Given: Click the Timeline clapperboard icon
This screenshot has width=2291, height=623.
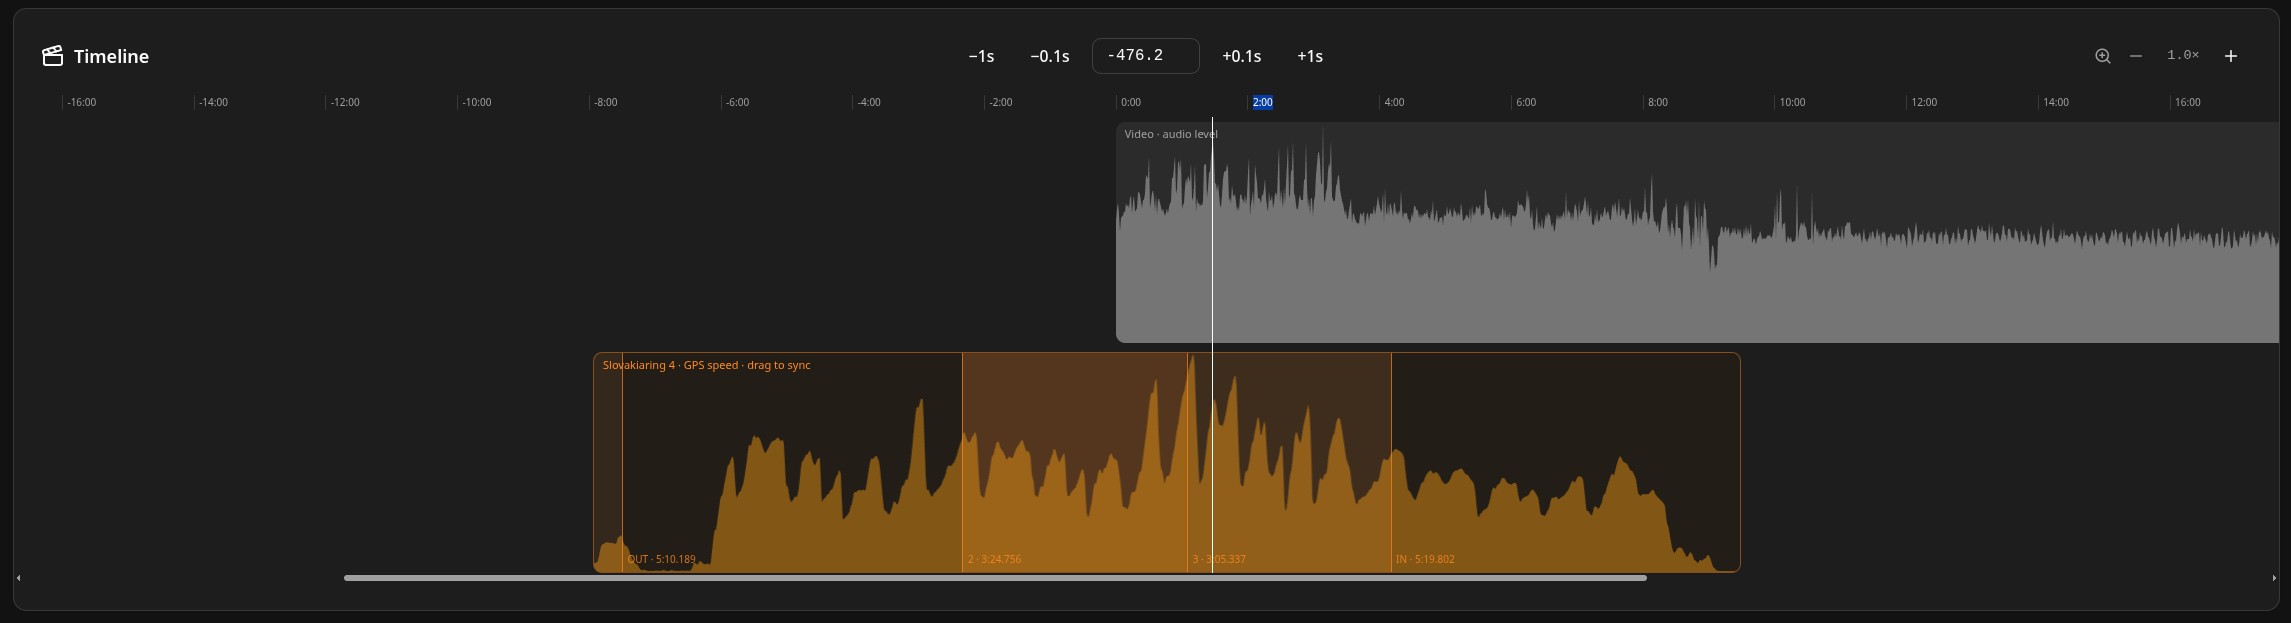Looking at the screenshot, I should pos(53,56).
